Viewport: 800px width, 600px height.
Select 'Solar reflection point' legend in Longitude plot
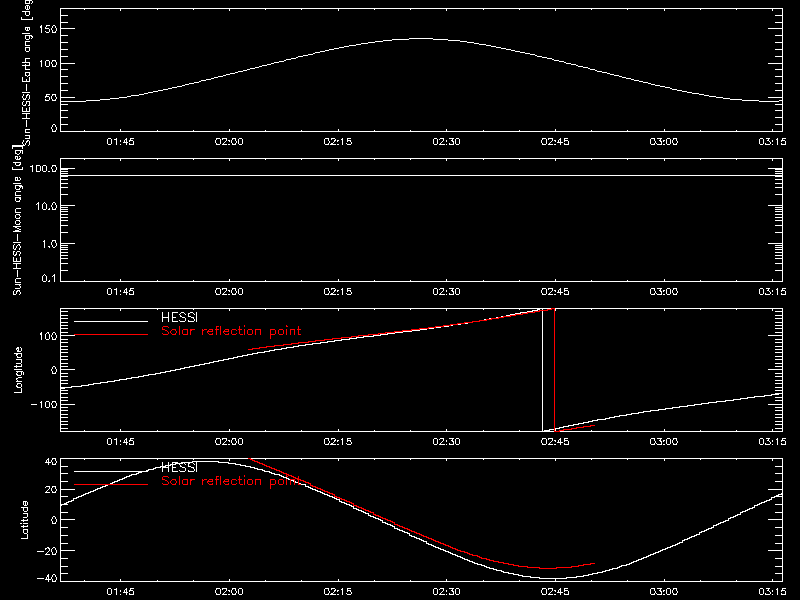[231, 331]
